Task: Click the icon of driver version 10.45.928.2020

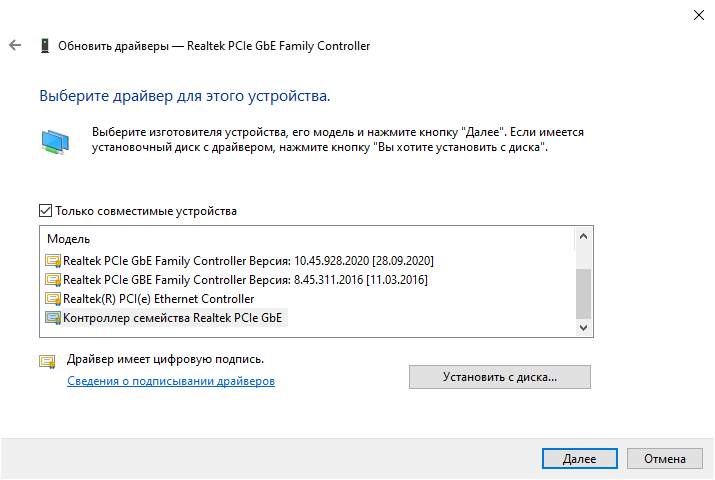Action: click(x=54, y=261)
